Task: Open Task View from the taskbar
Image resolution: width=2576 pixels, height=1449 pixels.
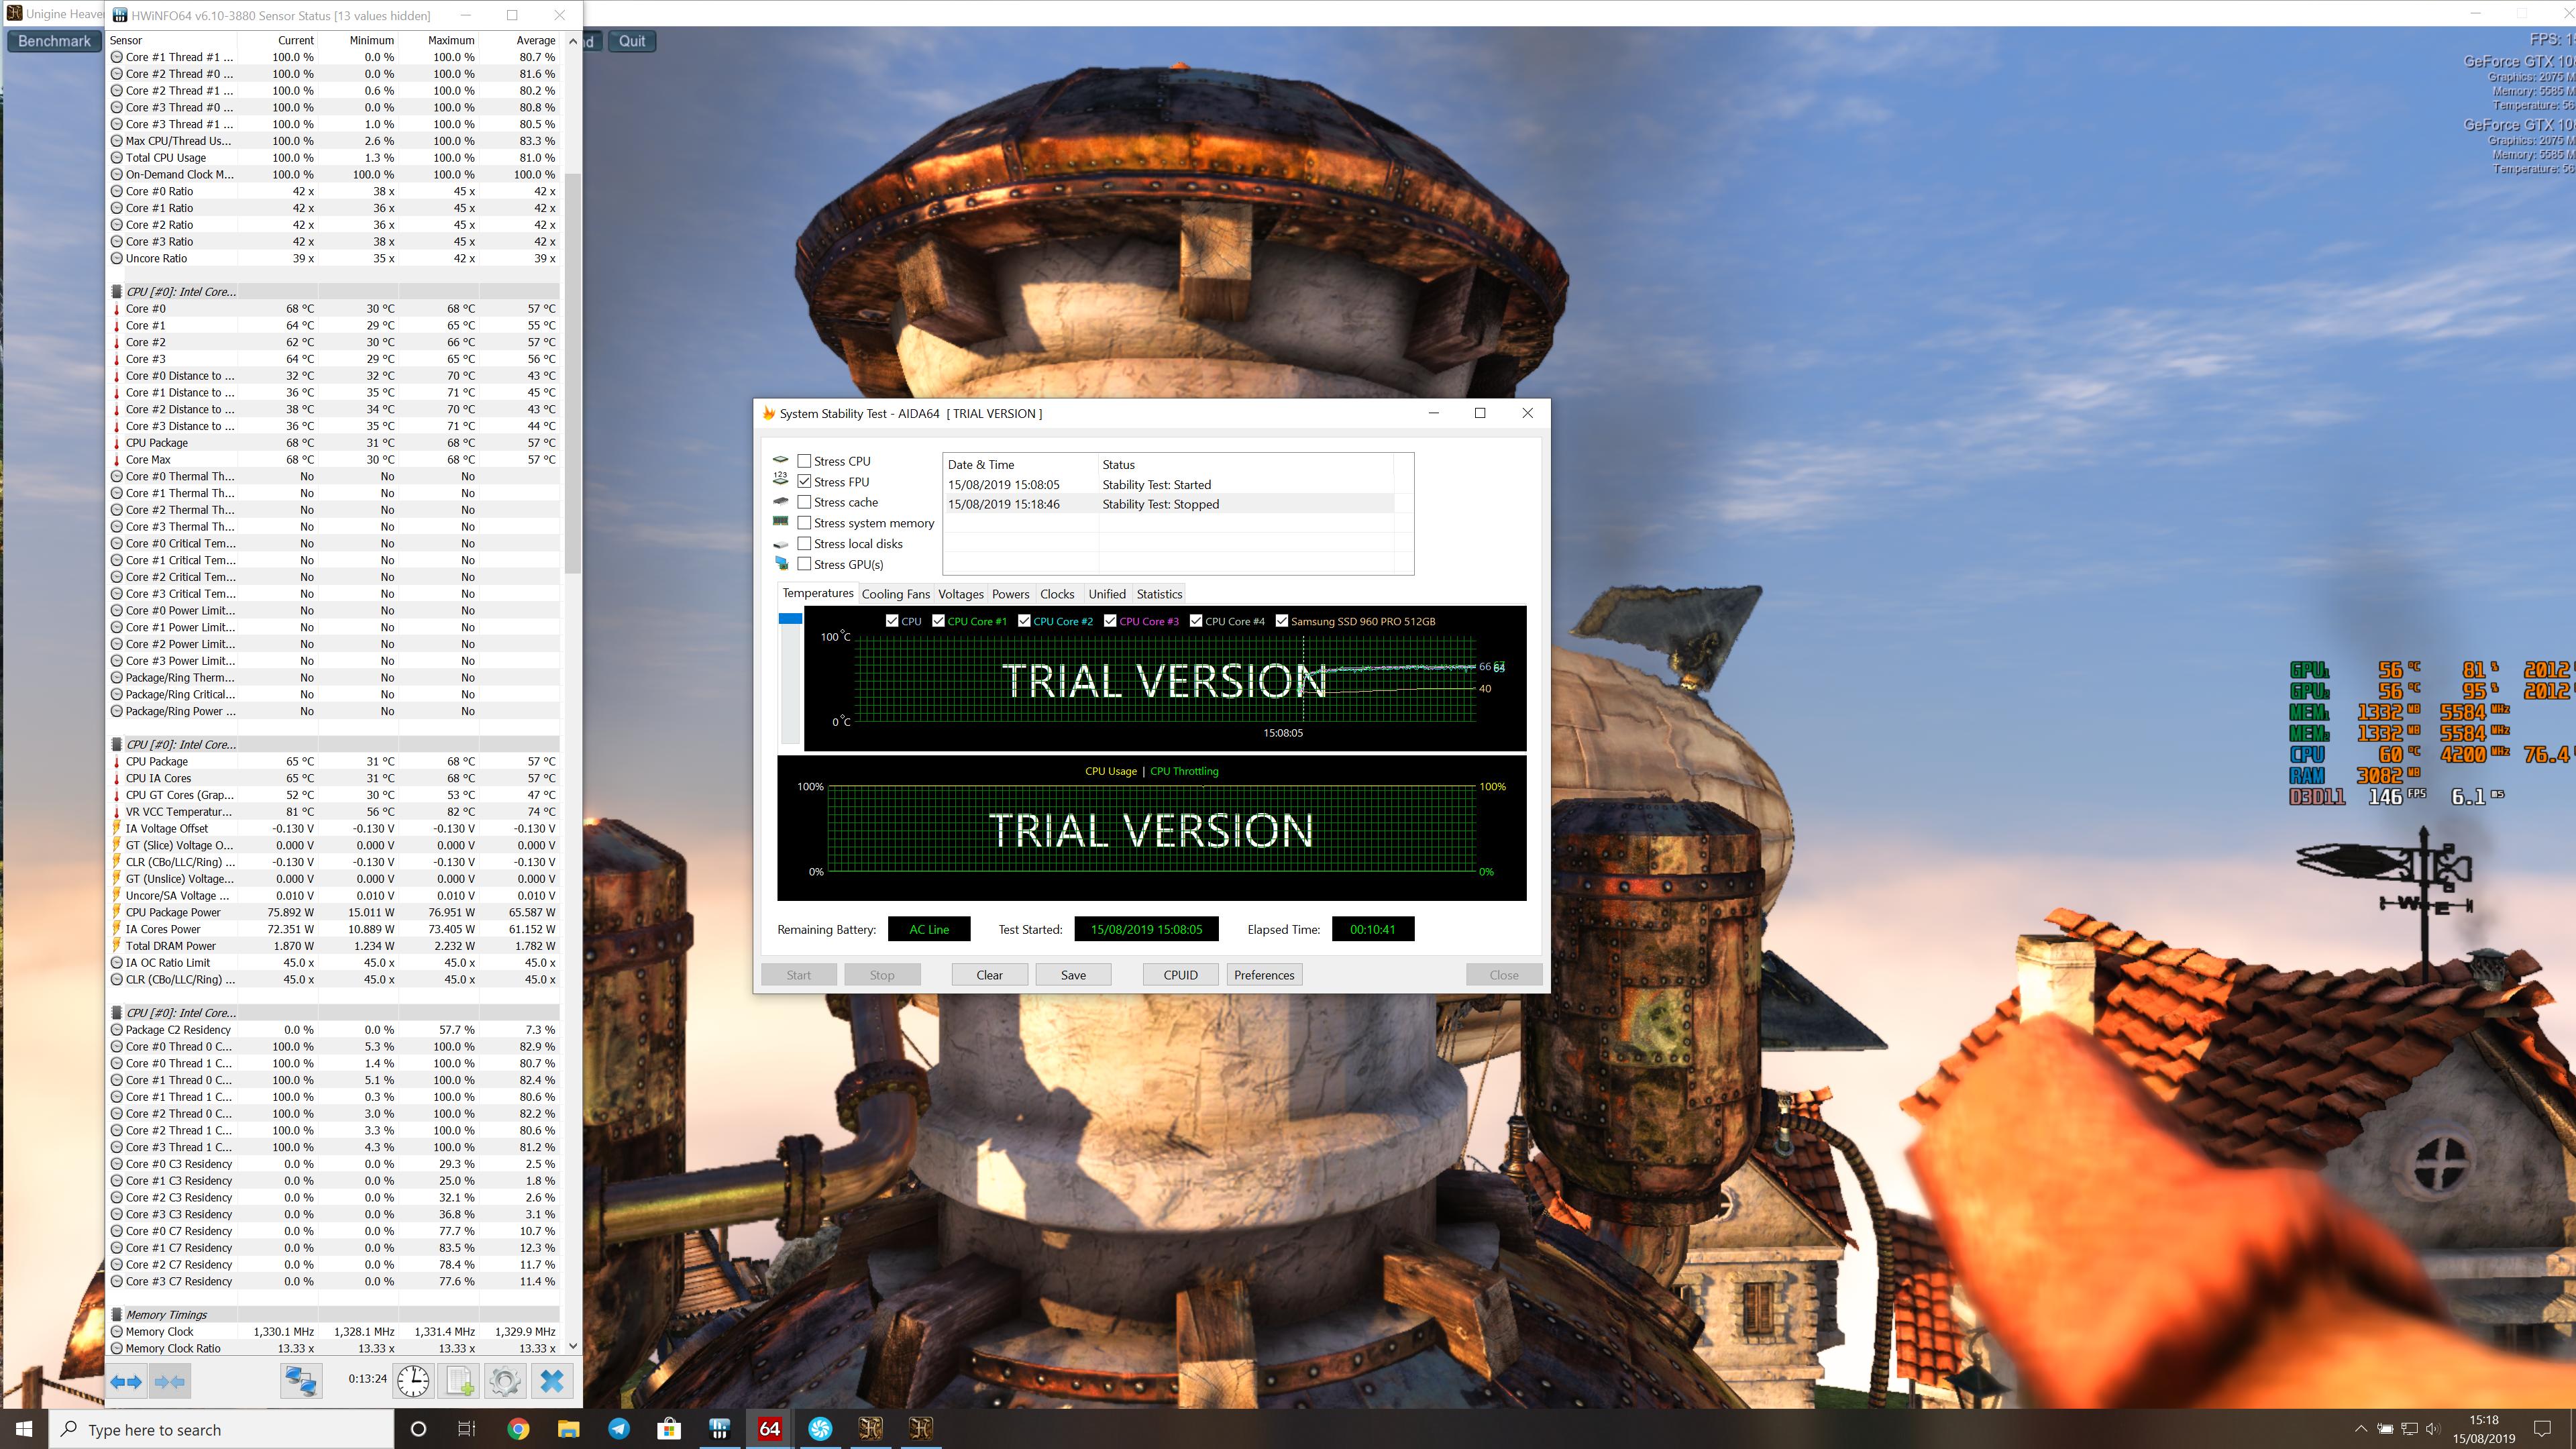Action: (467, 1429)
